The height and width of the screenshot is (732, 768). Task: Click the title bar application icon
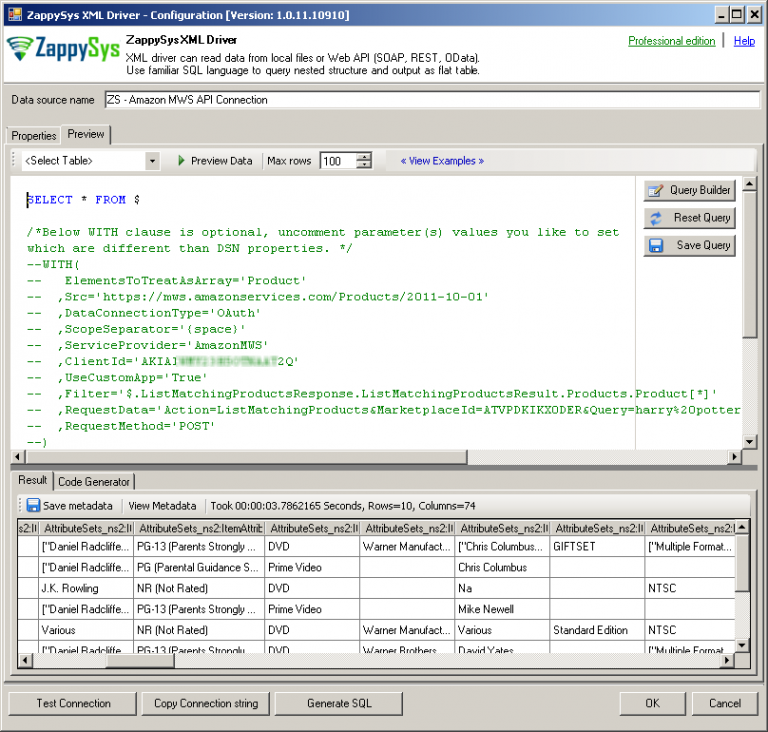(15, 14)
